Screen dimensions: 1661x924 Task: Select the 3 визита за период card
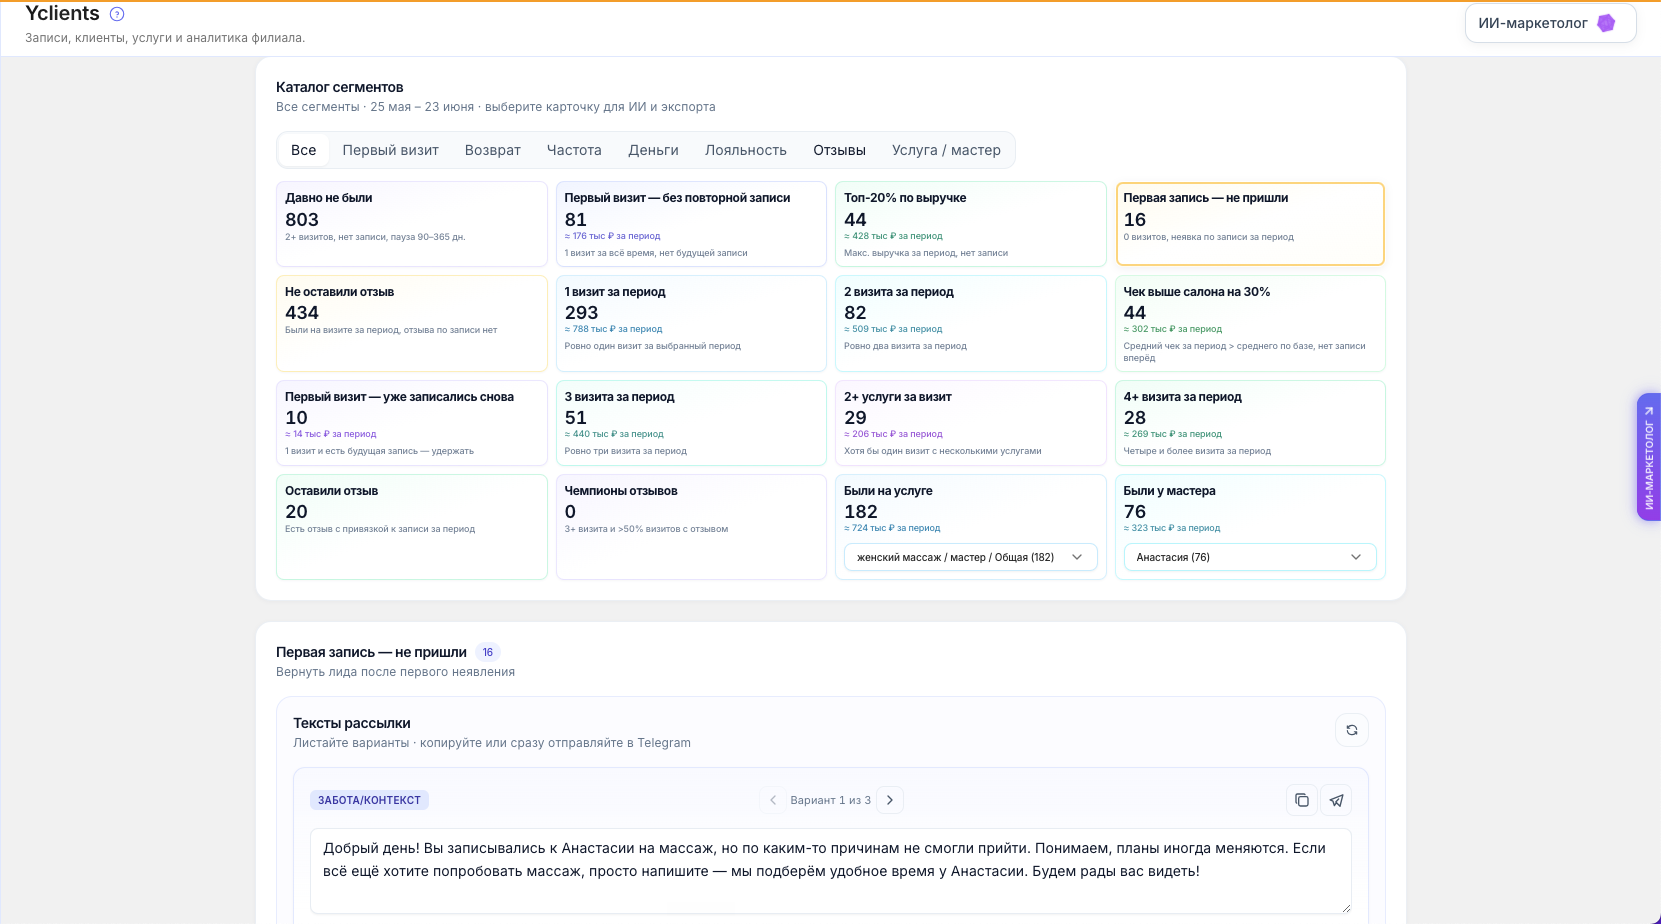[691, 423]
